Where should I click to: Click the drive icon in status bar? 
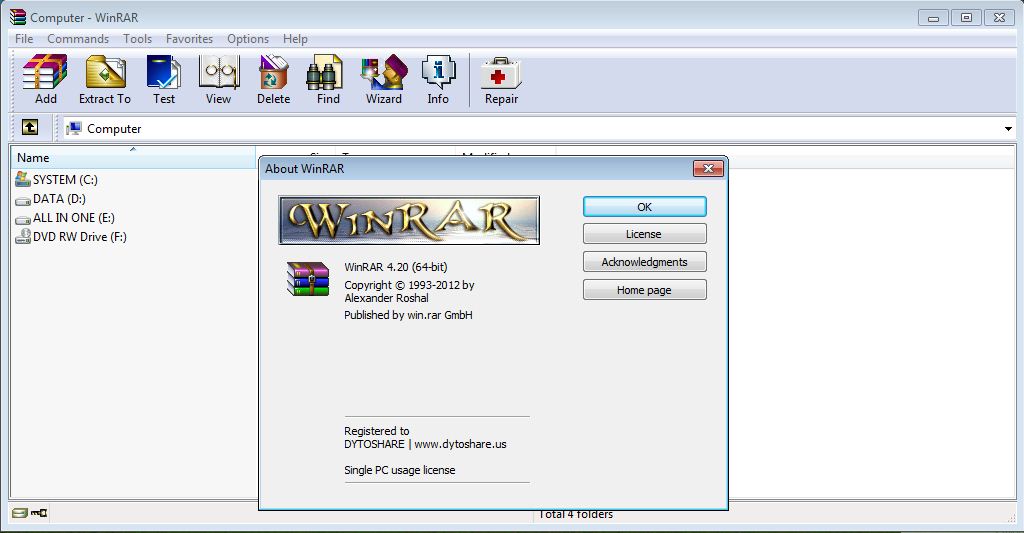[x=20, y=513]
